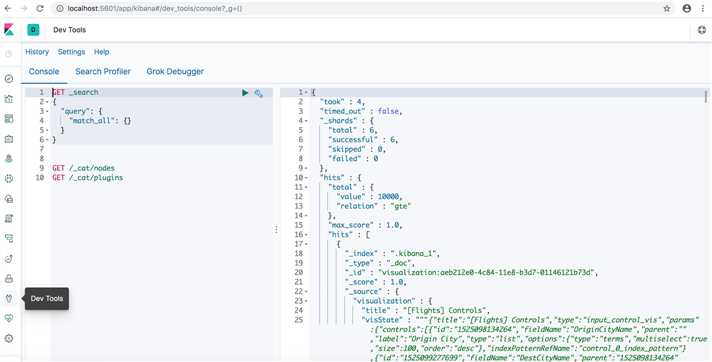The image size is (712, 362).
Task: Click the "timed_out" : false line
Action: pyautogui.click(x=361, y=111)
